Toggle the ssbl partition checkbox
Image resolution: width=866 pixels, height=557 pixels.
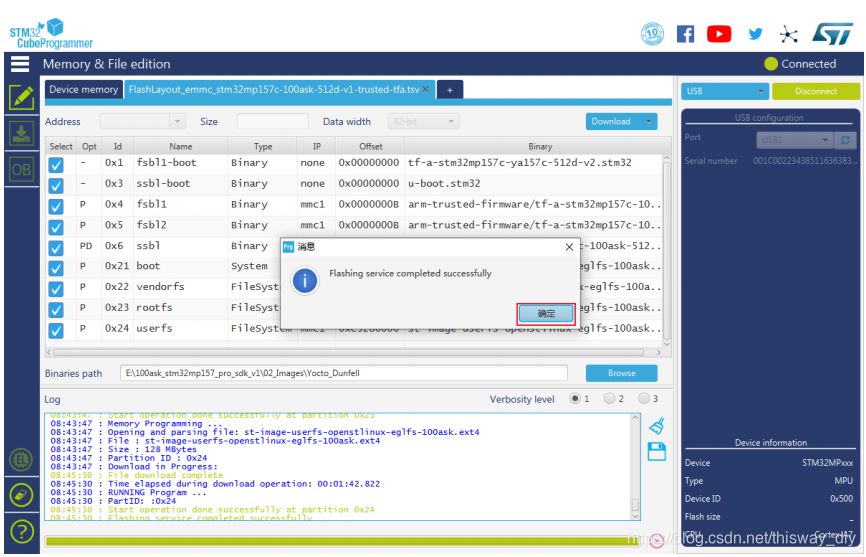56,247
